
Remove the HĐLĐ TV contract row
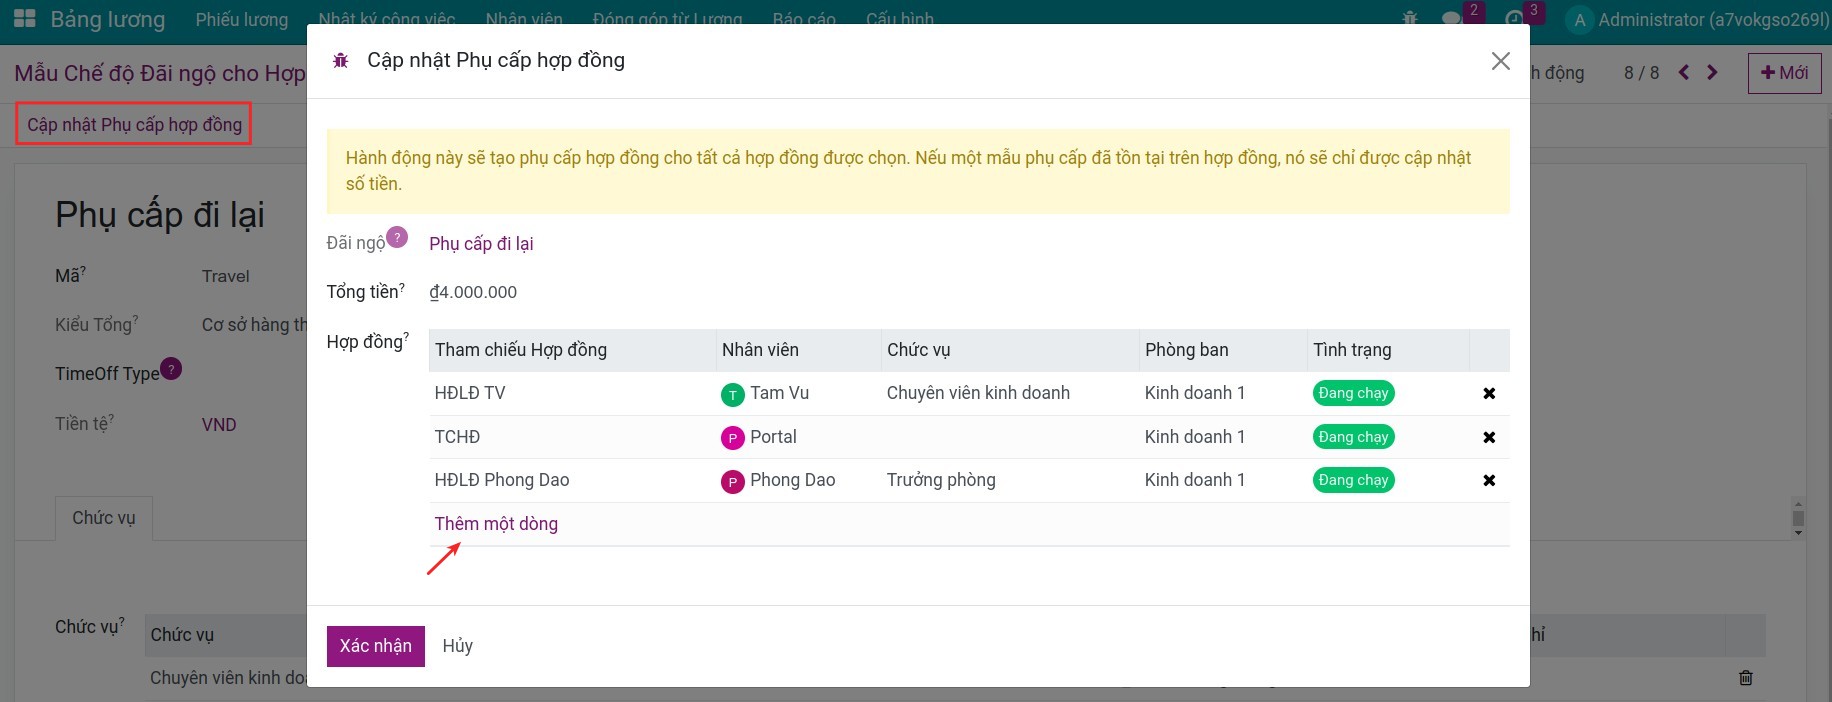click(1488, 394)
